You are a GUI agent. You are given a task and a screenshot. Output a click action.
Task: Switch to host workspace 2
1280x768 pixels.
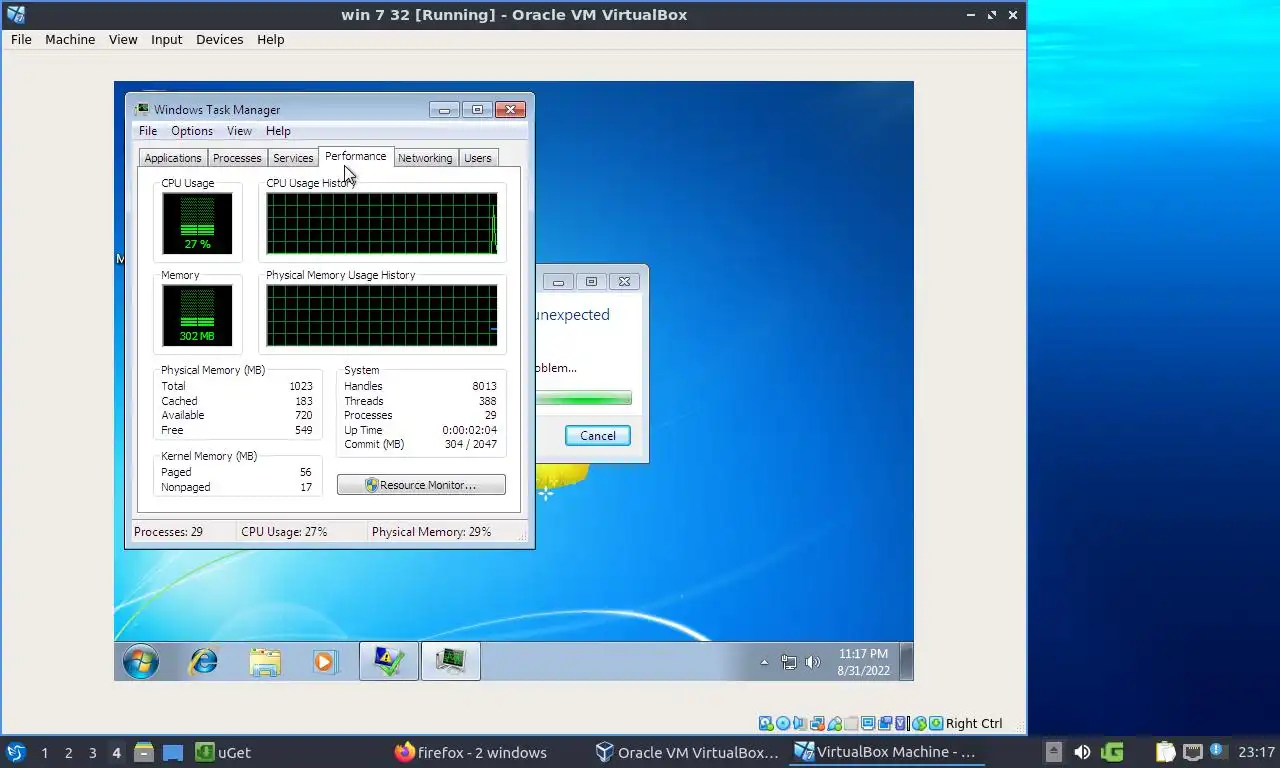[68, 753]
